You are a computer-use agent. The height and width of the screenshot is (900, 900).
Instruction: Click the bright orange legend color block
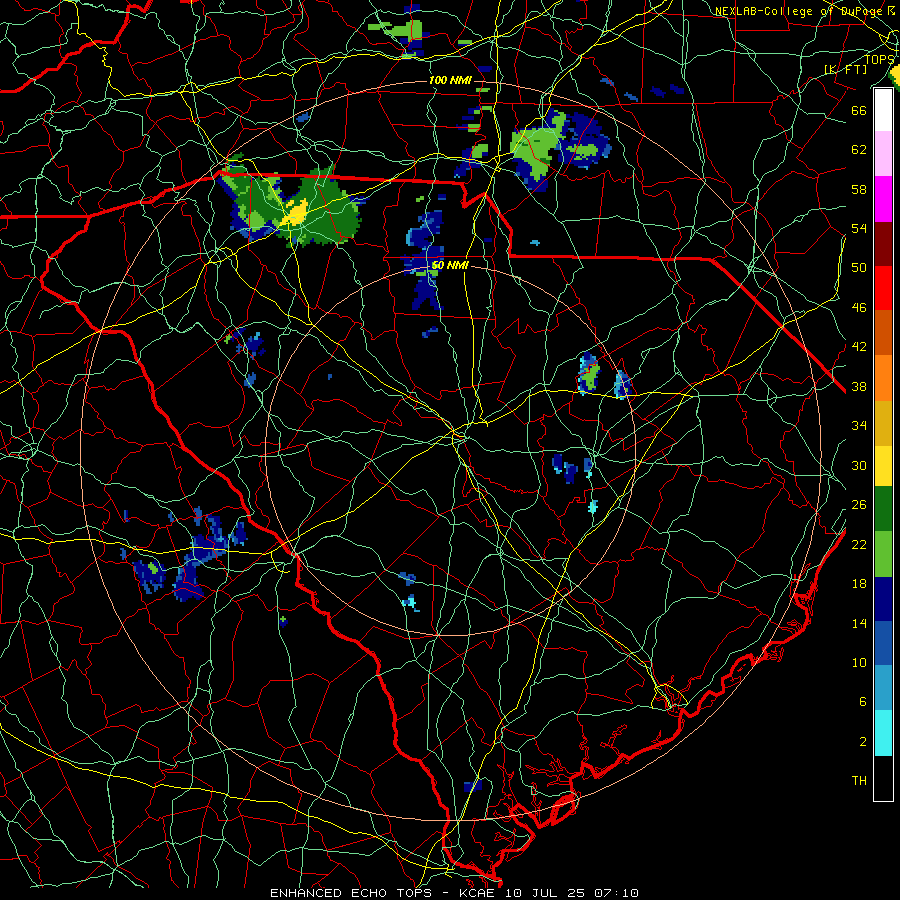883,378
